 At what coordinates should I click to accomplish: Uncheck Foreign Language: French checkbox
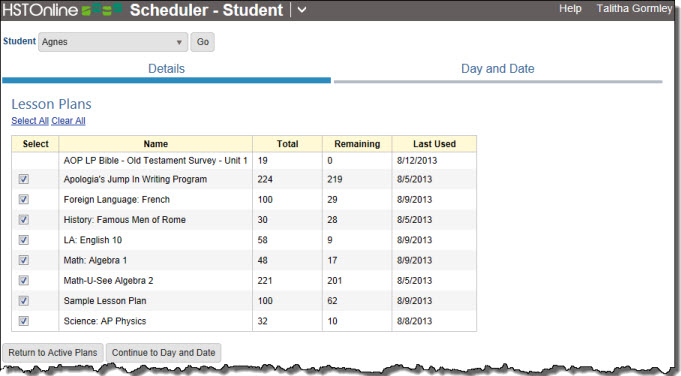pos(23,199)
